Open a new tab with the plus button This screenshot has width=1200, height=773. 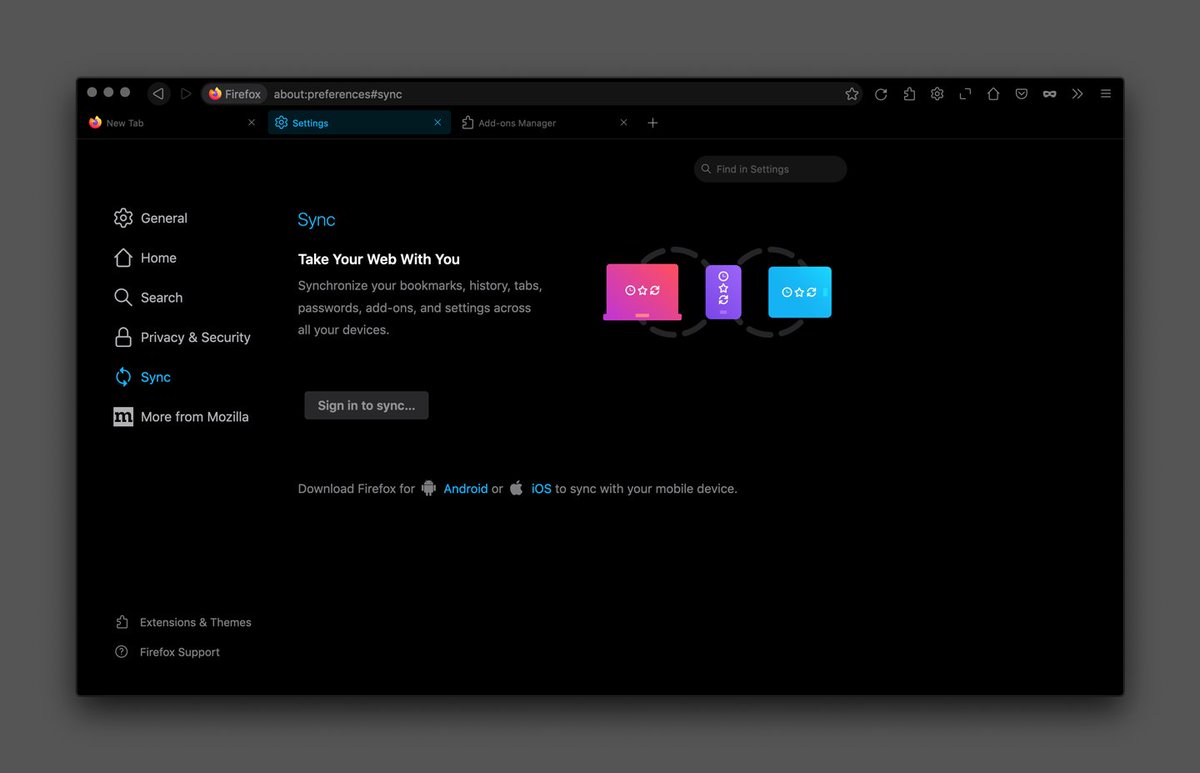pyautogui.click(x=653, y=123)
